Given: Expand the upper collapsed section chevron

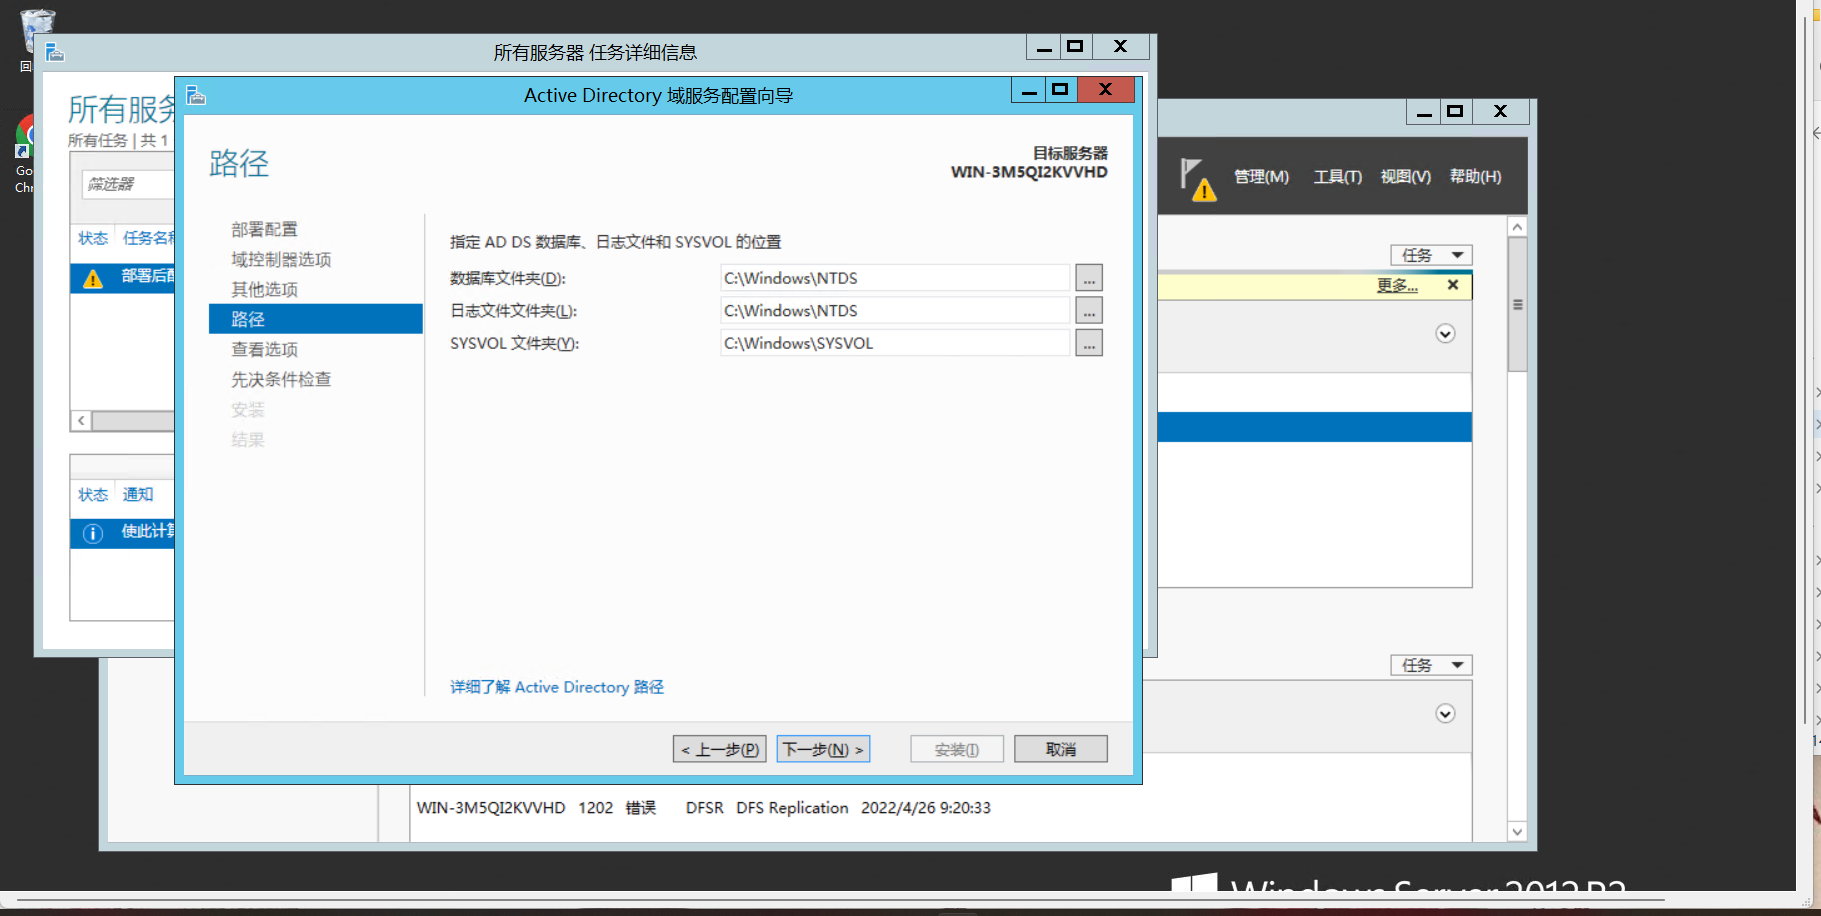Looking at the screenshot, I should tap(1445, 334).
